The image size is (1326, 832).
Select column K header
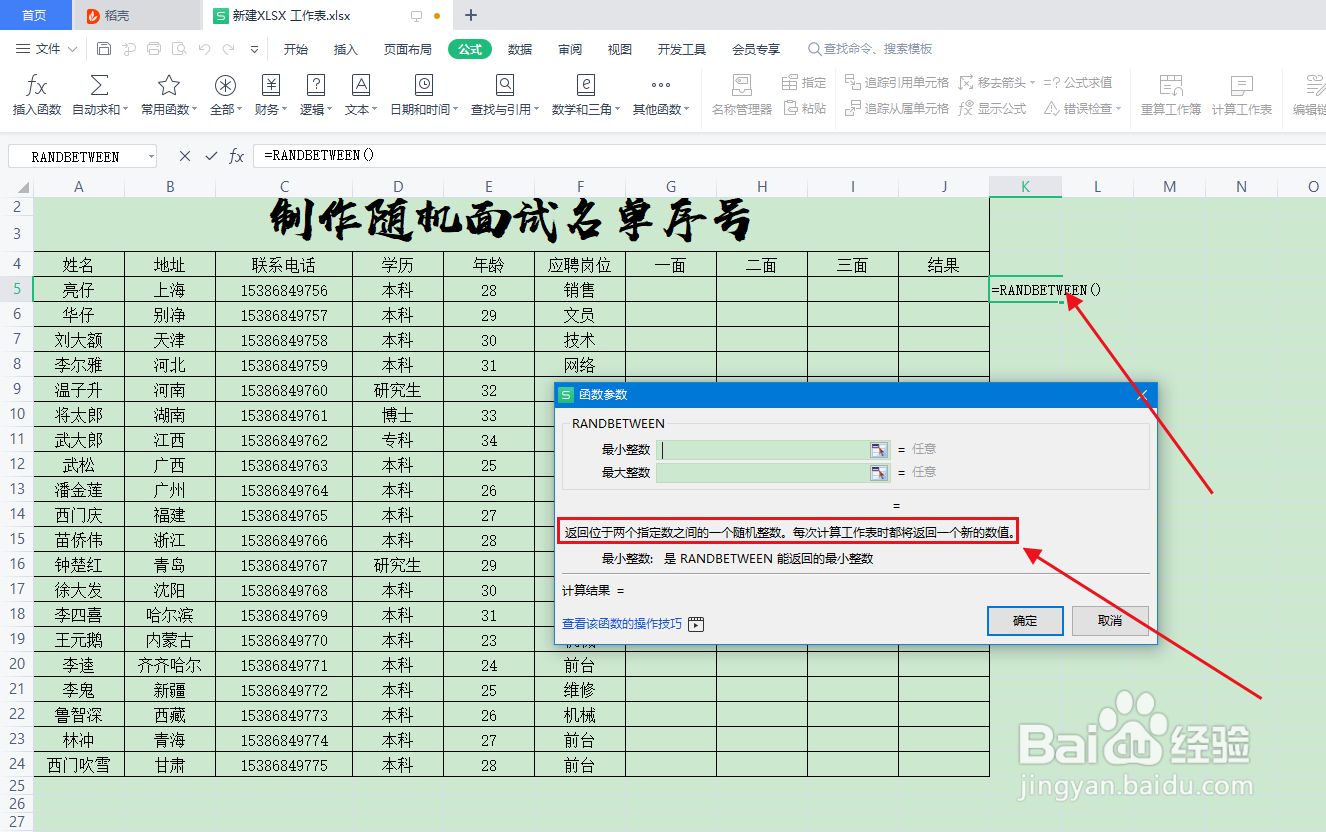1026,186
